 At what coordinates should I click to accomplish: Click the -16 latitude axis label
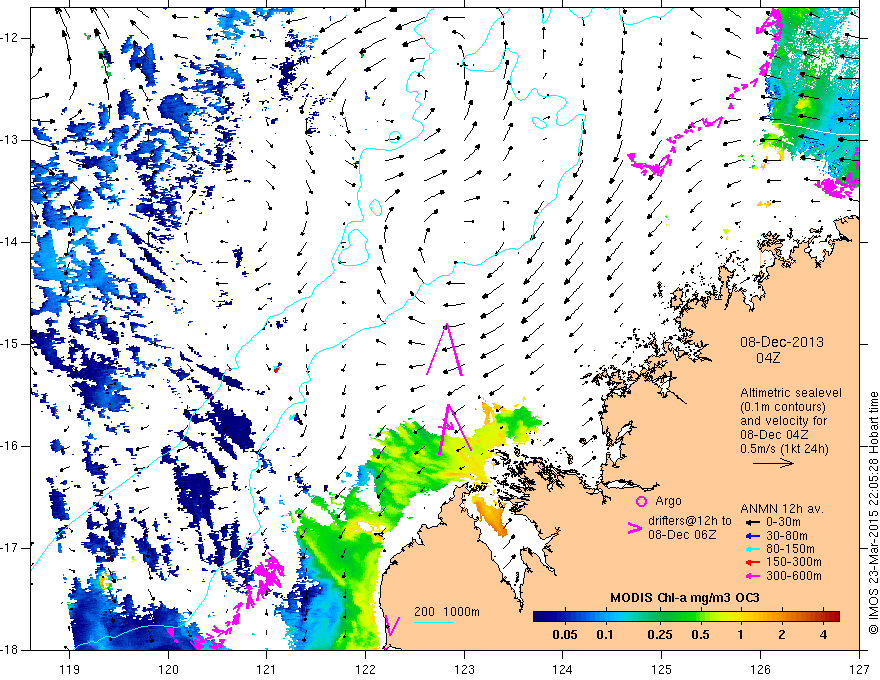click(11, 446)
